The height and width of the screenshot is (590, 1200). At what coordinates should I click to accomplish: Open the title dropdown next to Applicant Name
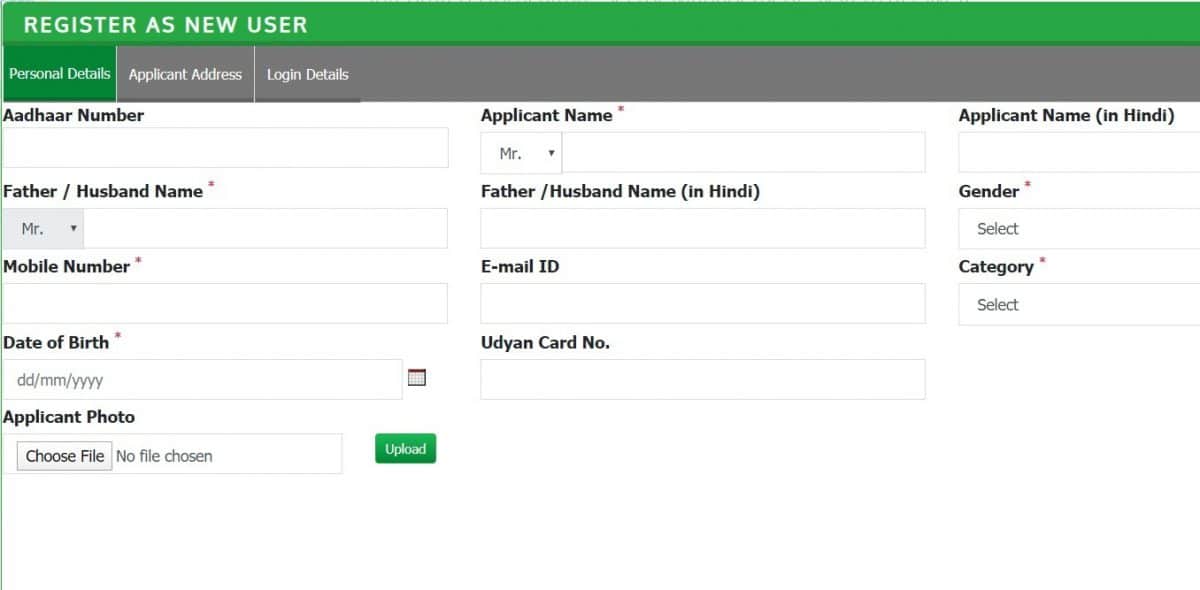pyautogui.click(x=520, y=152)
